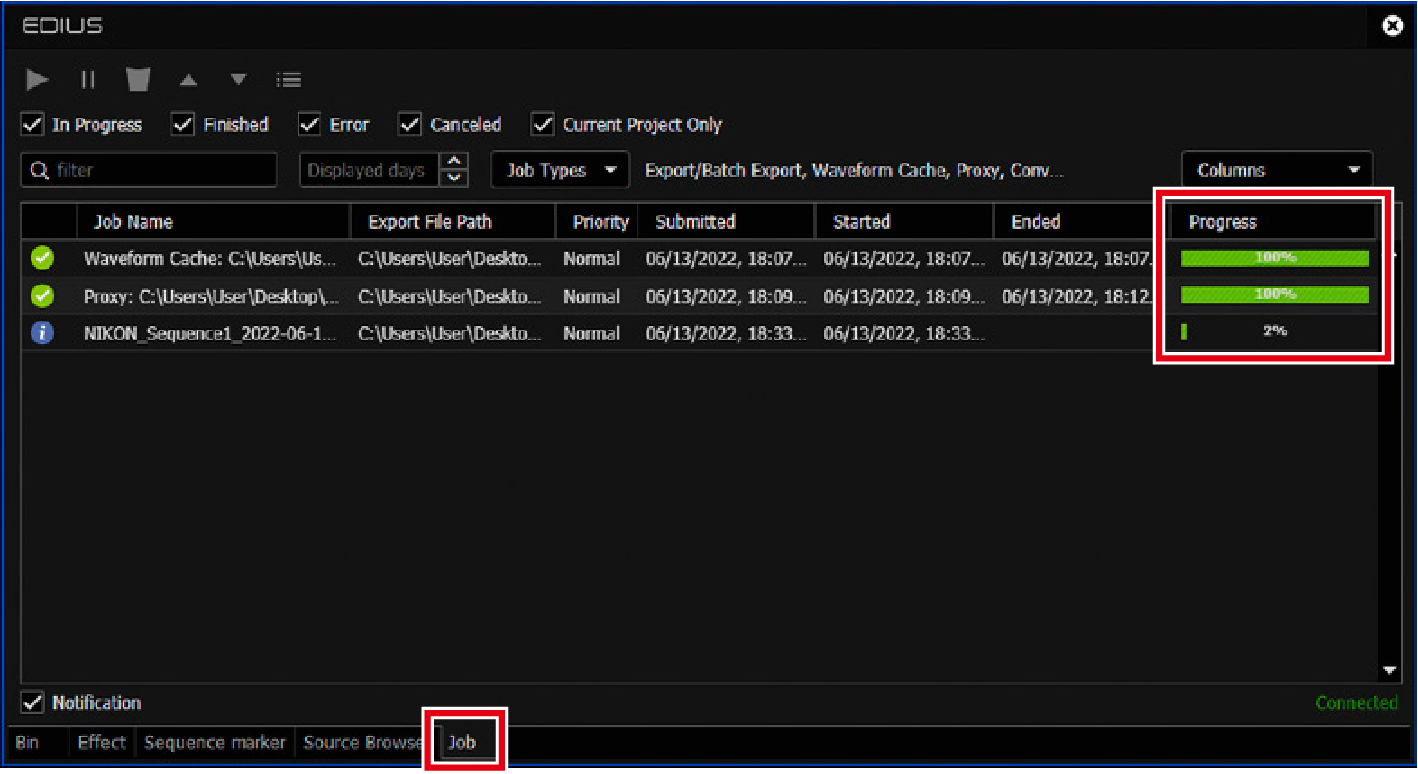Image resolution: width=1418 pixels, height=774 pixels.
Task: Expand the Columns dropdown
Action: click(1277, 171)
